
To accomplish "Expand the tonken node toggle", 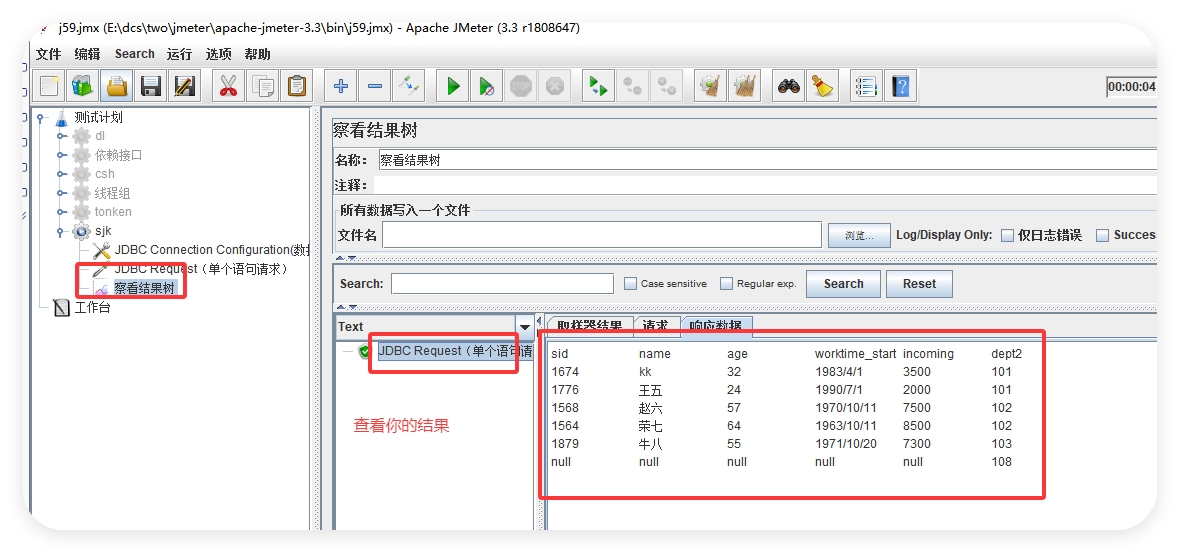I will (x=62, y=212).
